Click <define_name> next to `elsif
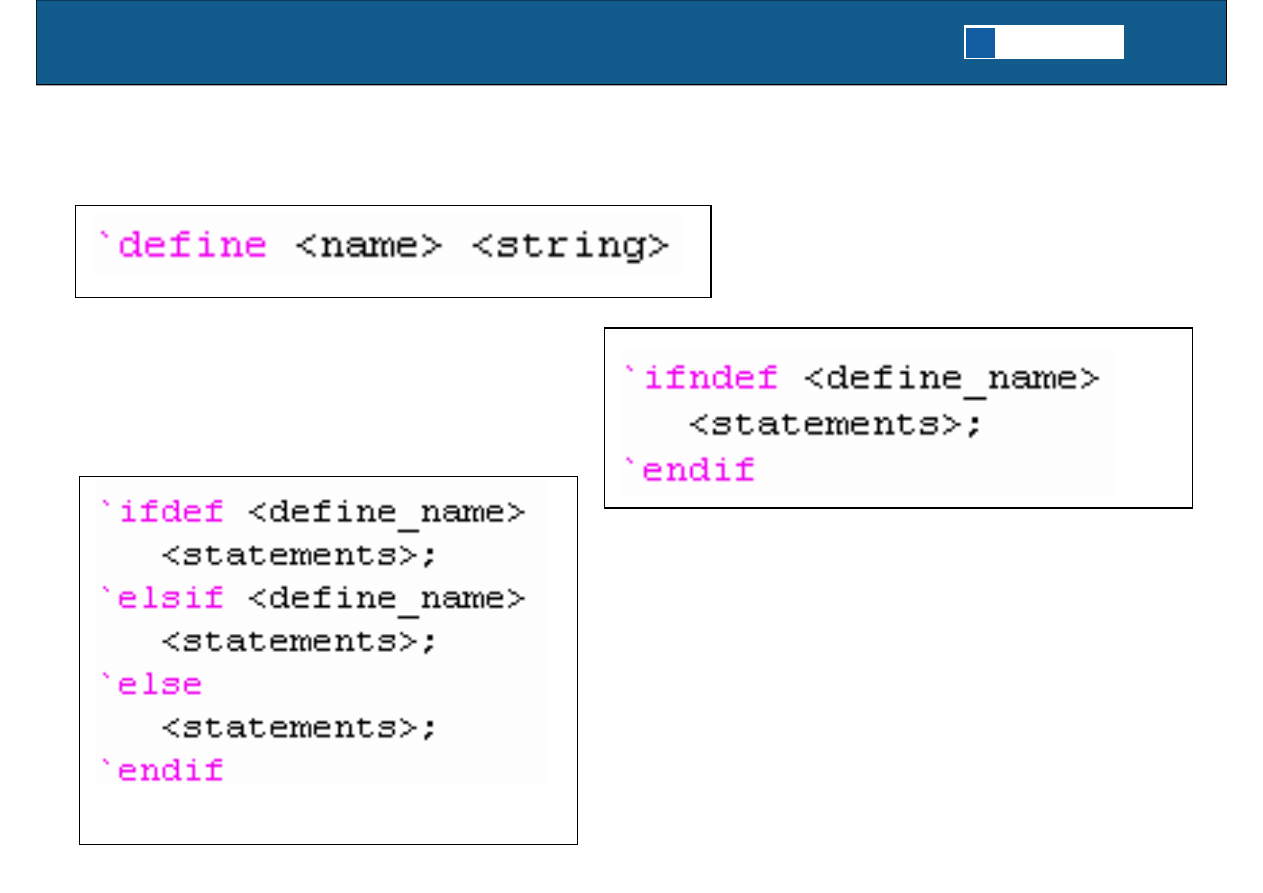The width and height of the screenshot is (1263, 893). (386, 598)
